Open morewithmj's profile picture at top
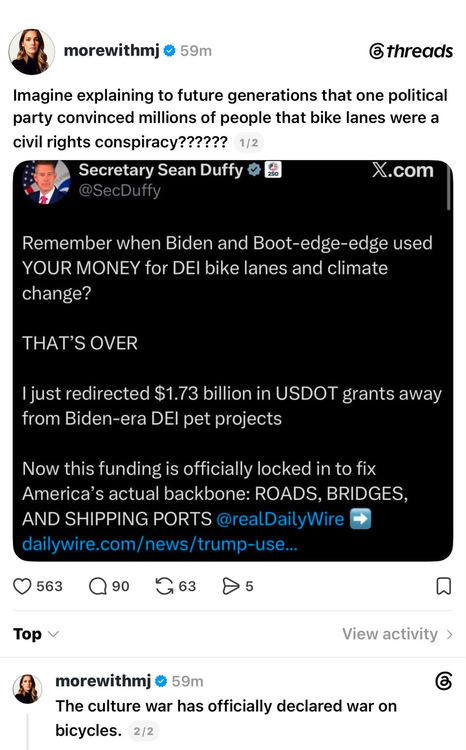Image resolution: width=466 pixels, height=750 pixels. (32, 52)
